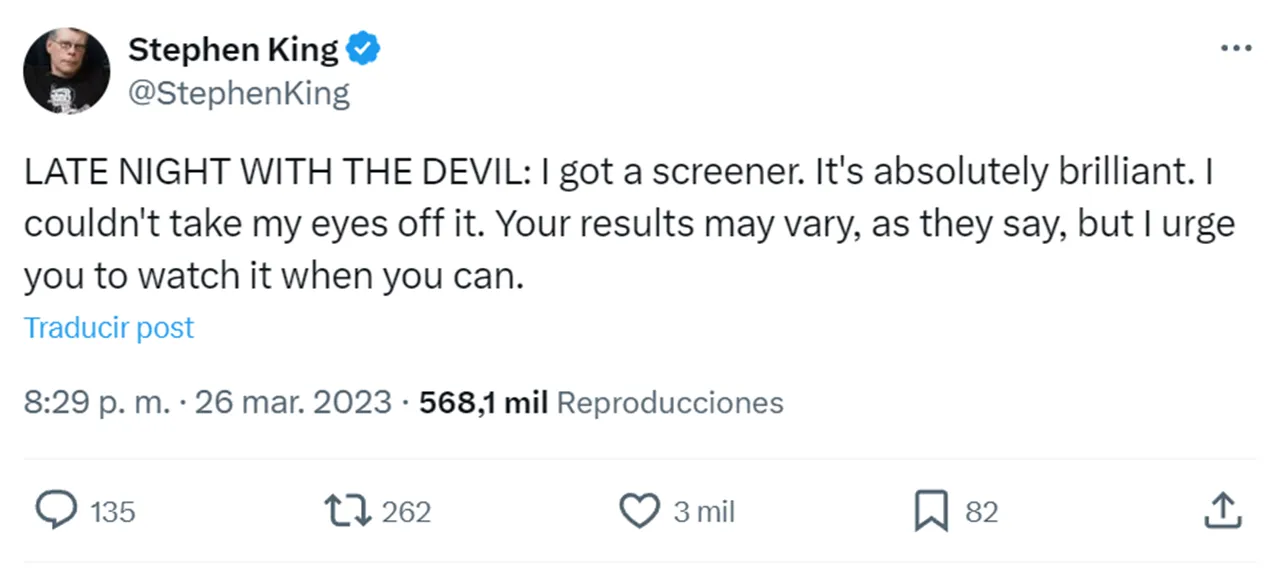Click the "Traducir post" link
This screenshot has height=577, width=1280.
[x=109, y=328]
